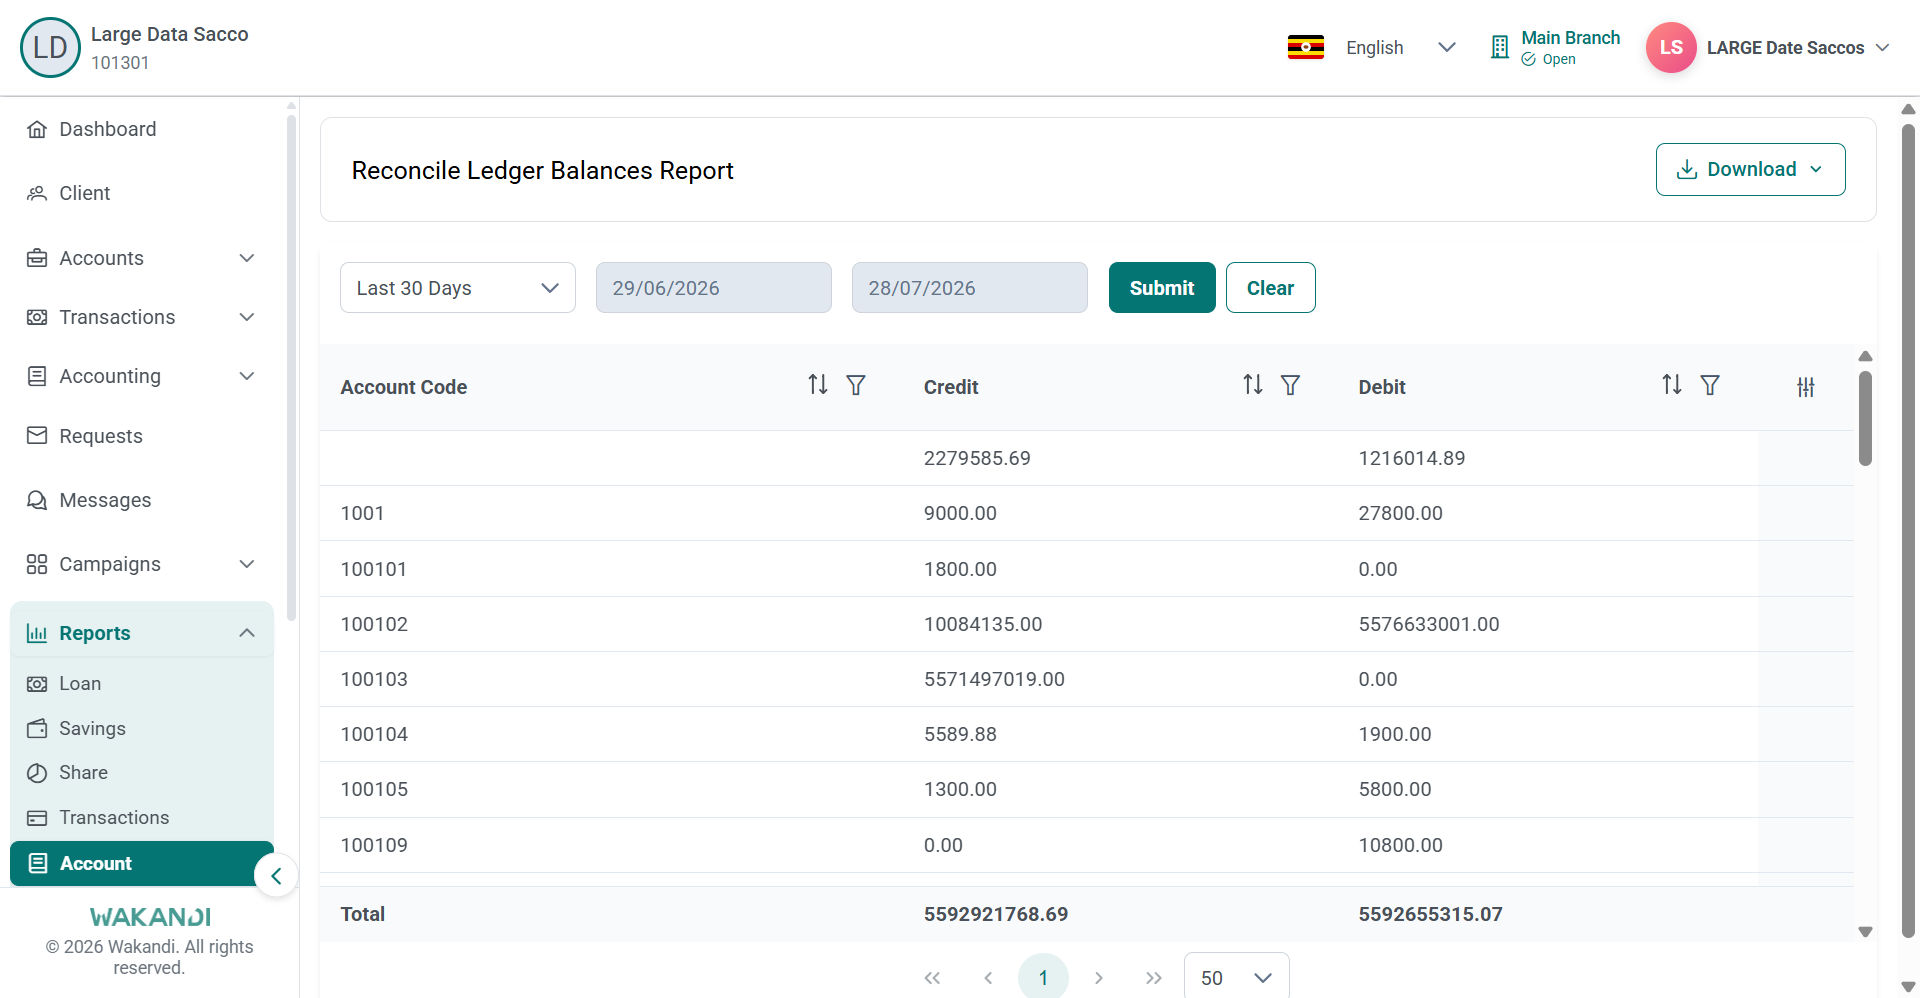Open the Loan reports item
This screenshot has width=1920, height=998.
tap(142, 684)
